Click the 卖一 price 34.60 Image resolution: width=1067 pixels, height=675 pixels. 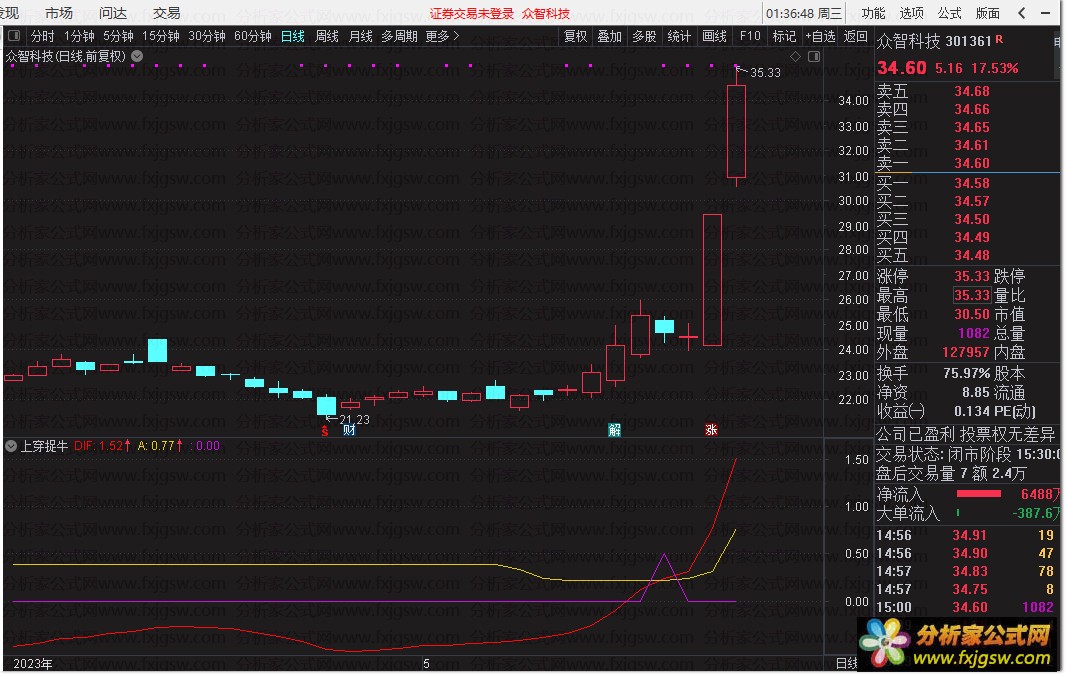click(972, 163)
